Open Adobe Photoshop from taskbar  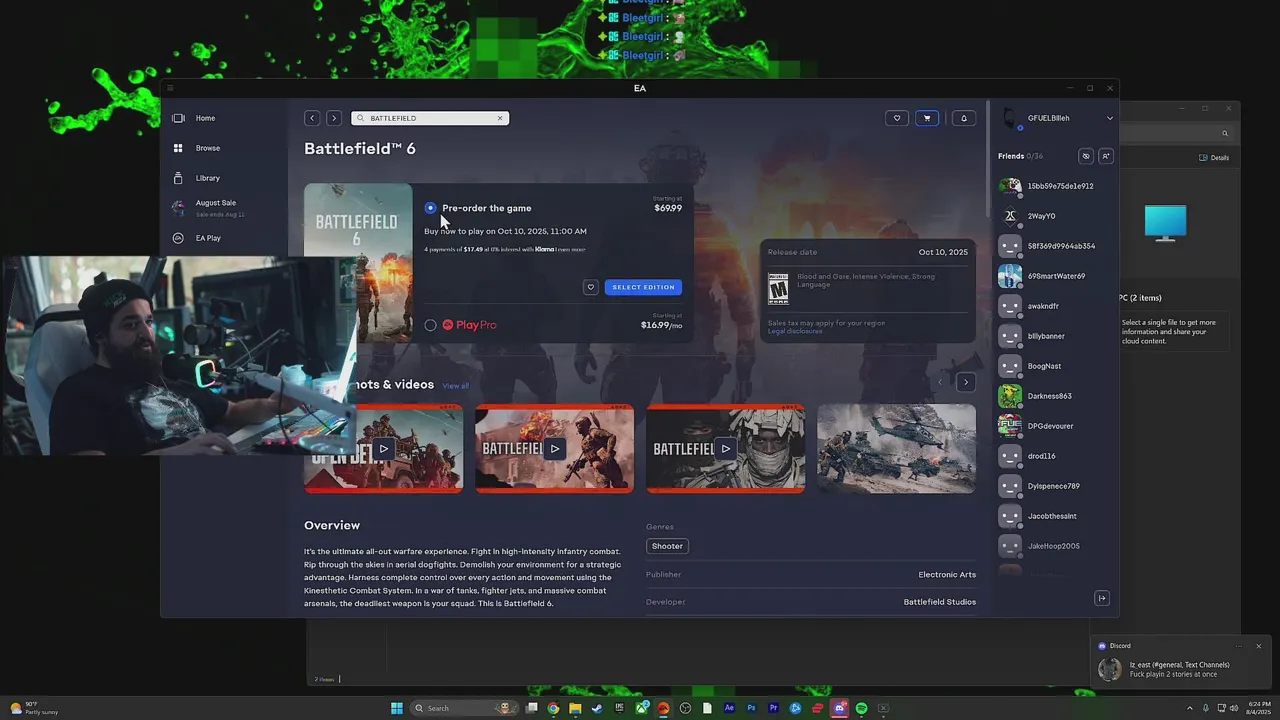coord(751,708)
